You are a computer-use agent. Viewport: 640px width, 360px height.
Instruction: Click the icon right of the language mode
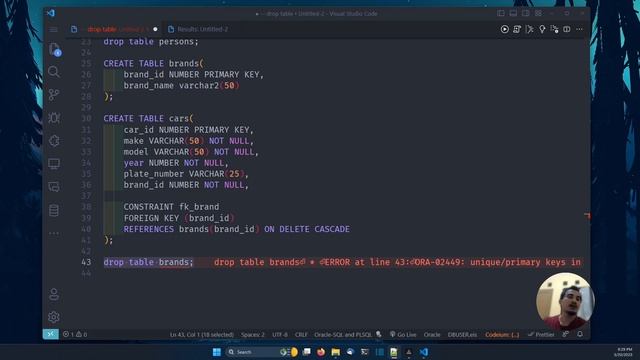pos(379,334)
